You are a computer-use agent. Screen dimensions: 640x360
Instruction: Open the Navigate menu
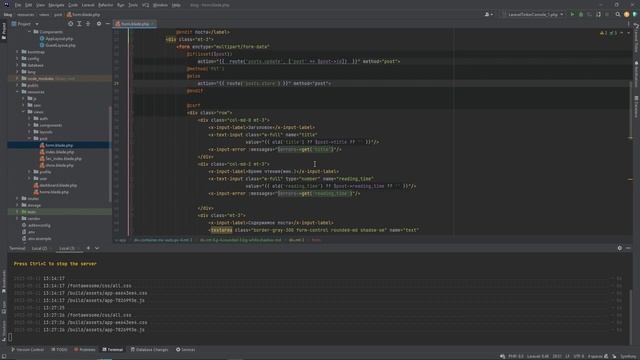[56, 5]
